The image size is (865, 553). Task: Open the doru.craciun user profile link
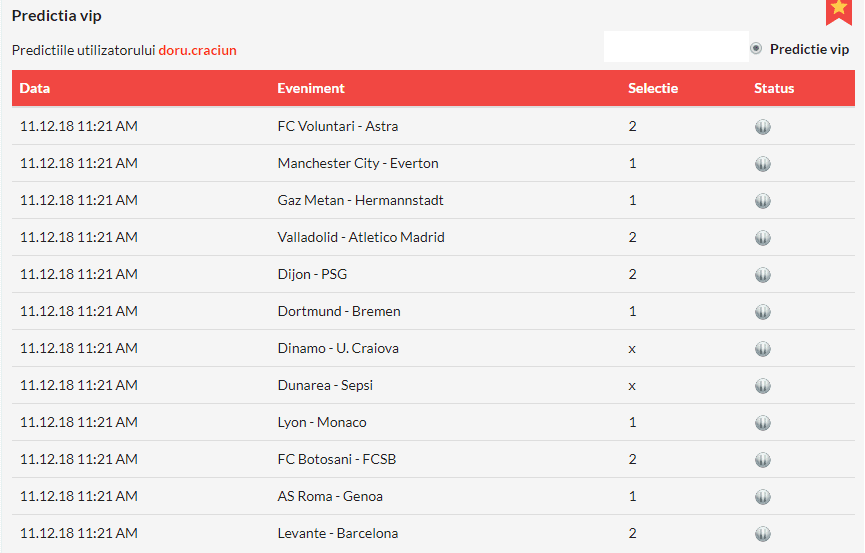click(197, 50)
